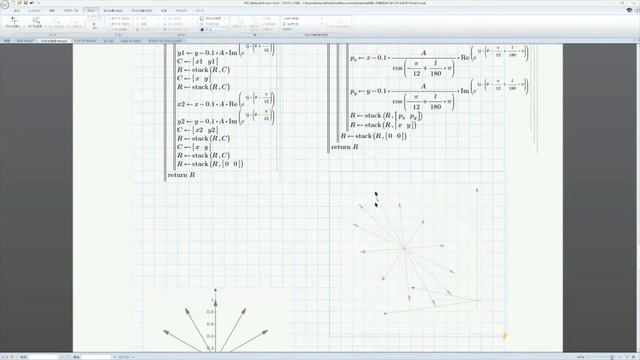Open the Math Formatting ribbon tab
640x360 pixels.
click(x=113, y=11)
